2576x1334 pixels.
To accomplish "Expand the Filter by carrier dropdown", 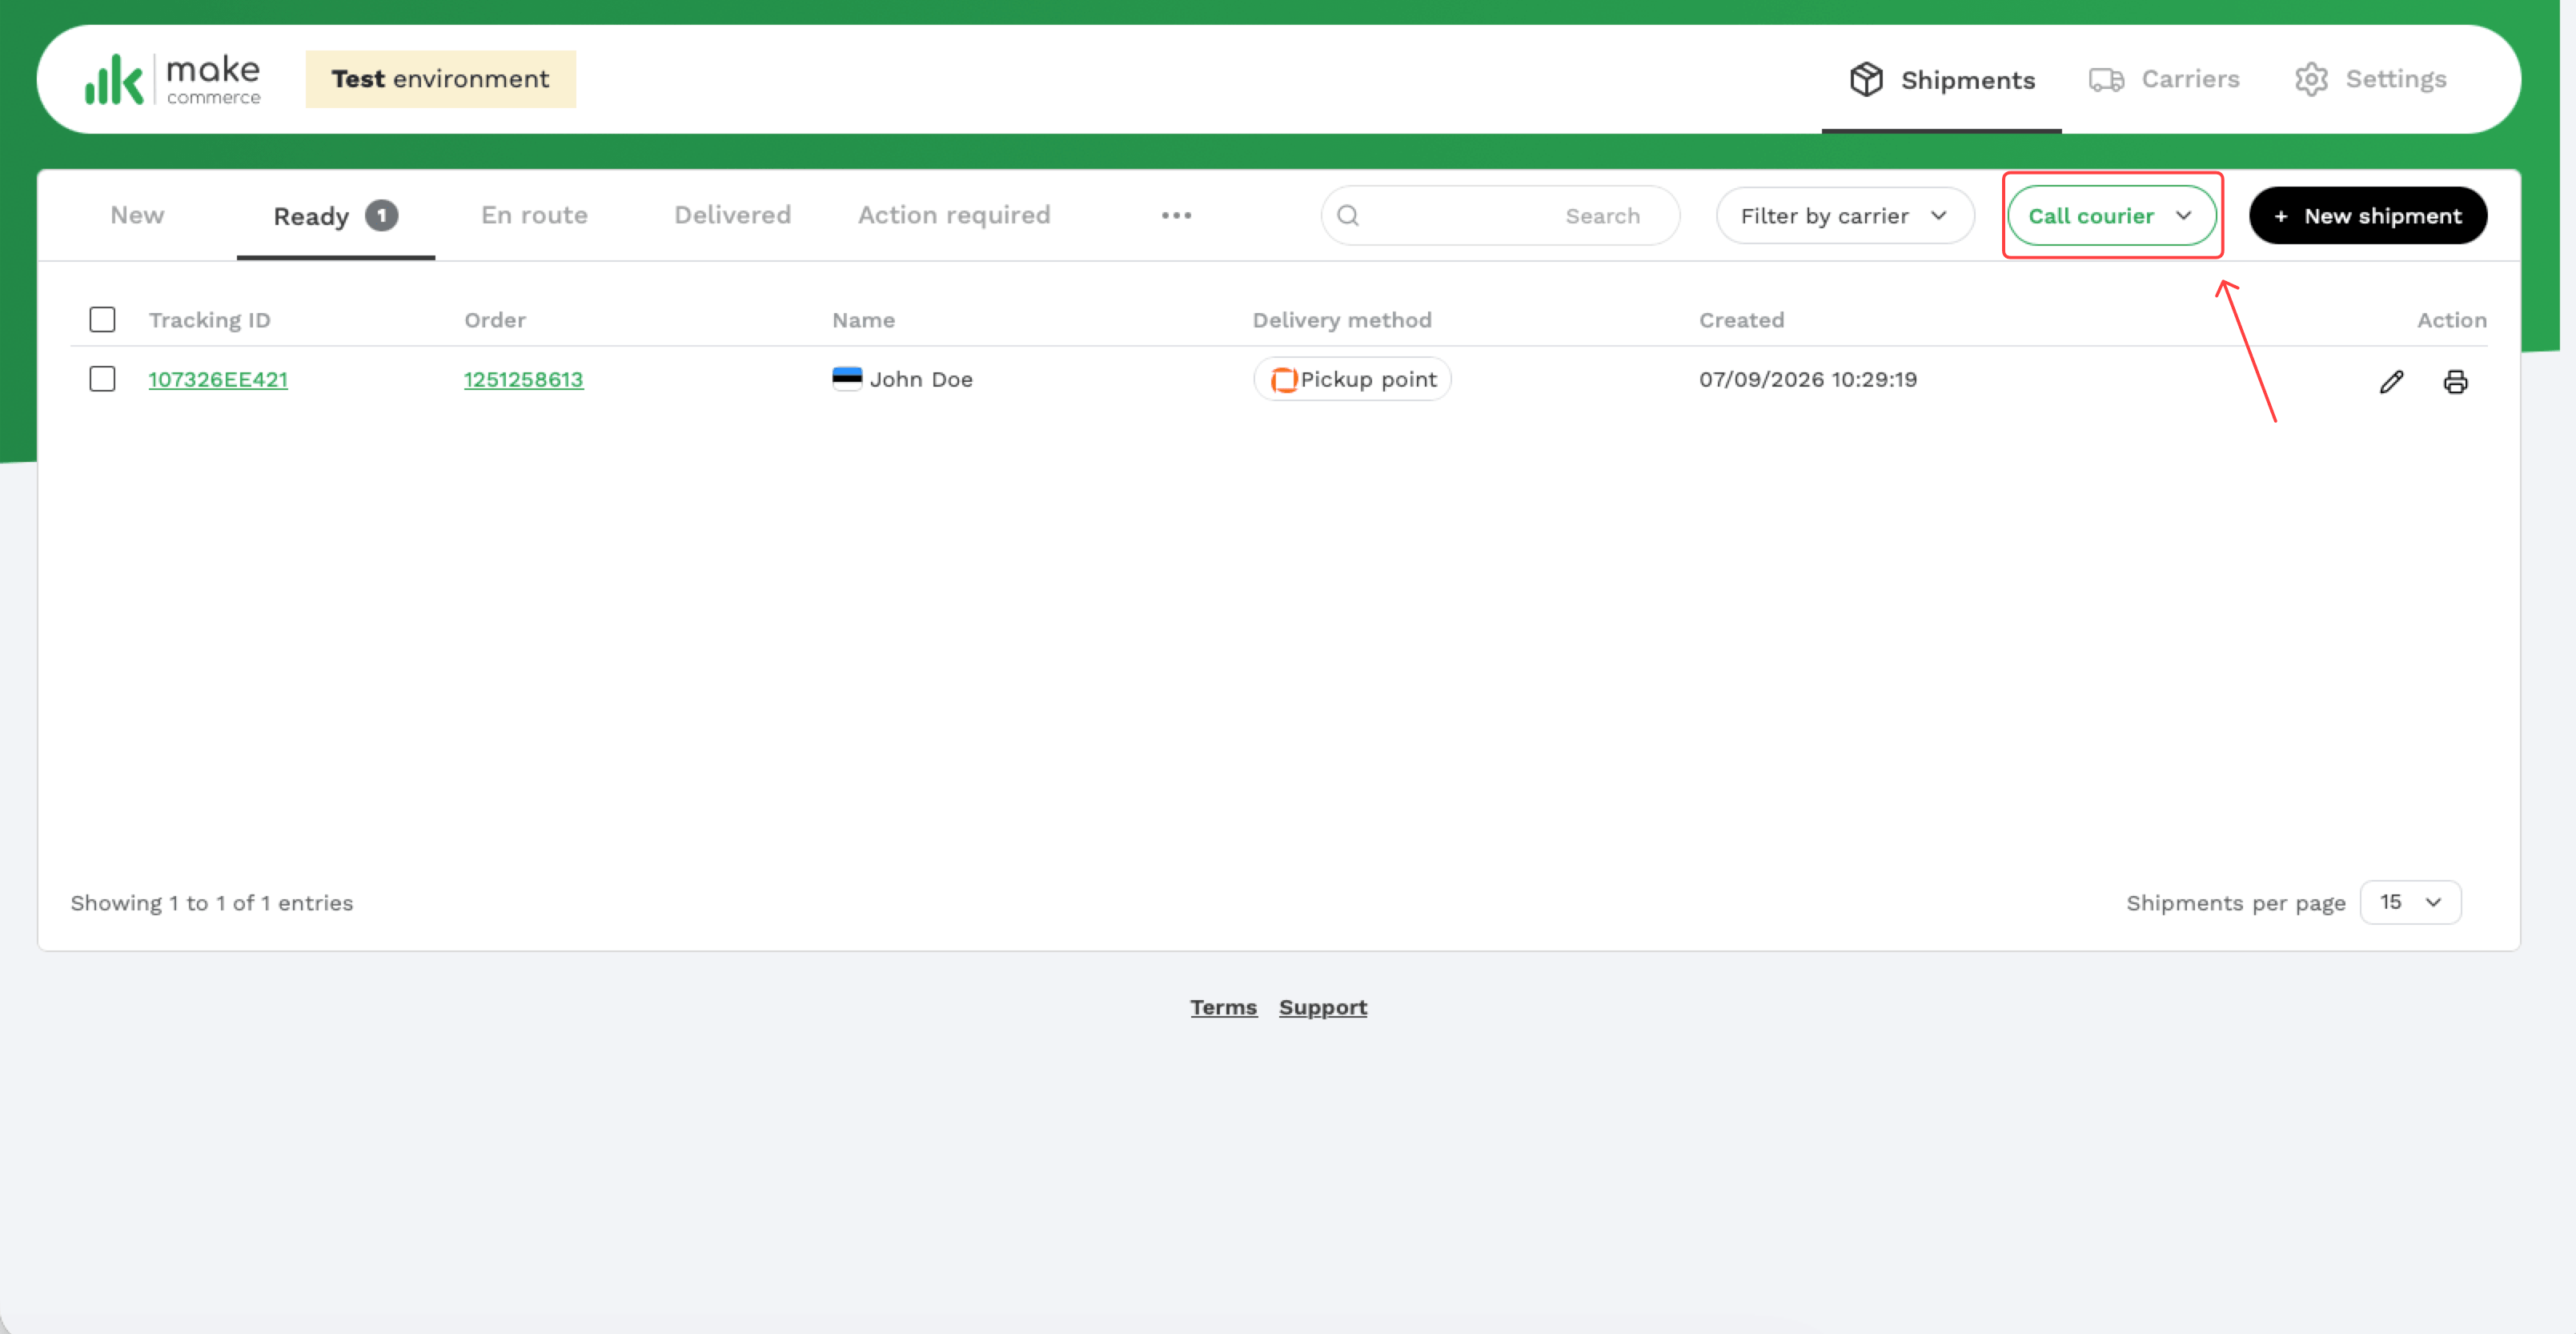I will [1845, 215].
